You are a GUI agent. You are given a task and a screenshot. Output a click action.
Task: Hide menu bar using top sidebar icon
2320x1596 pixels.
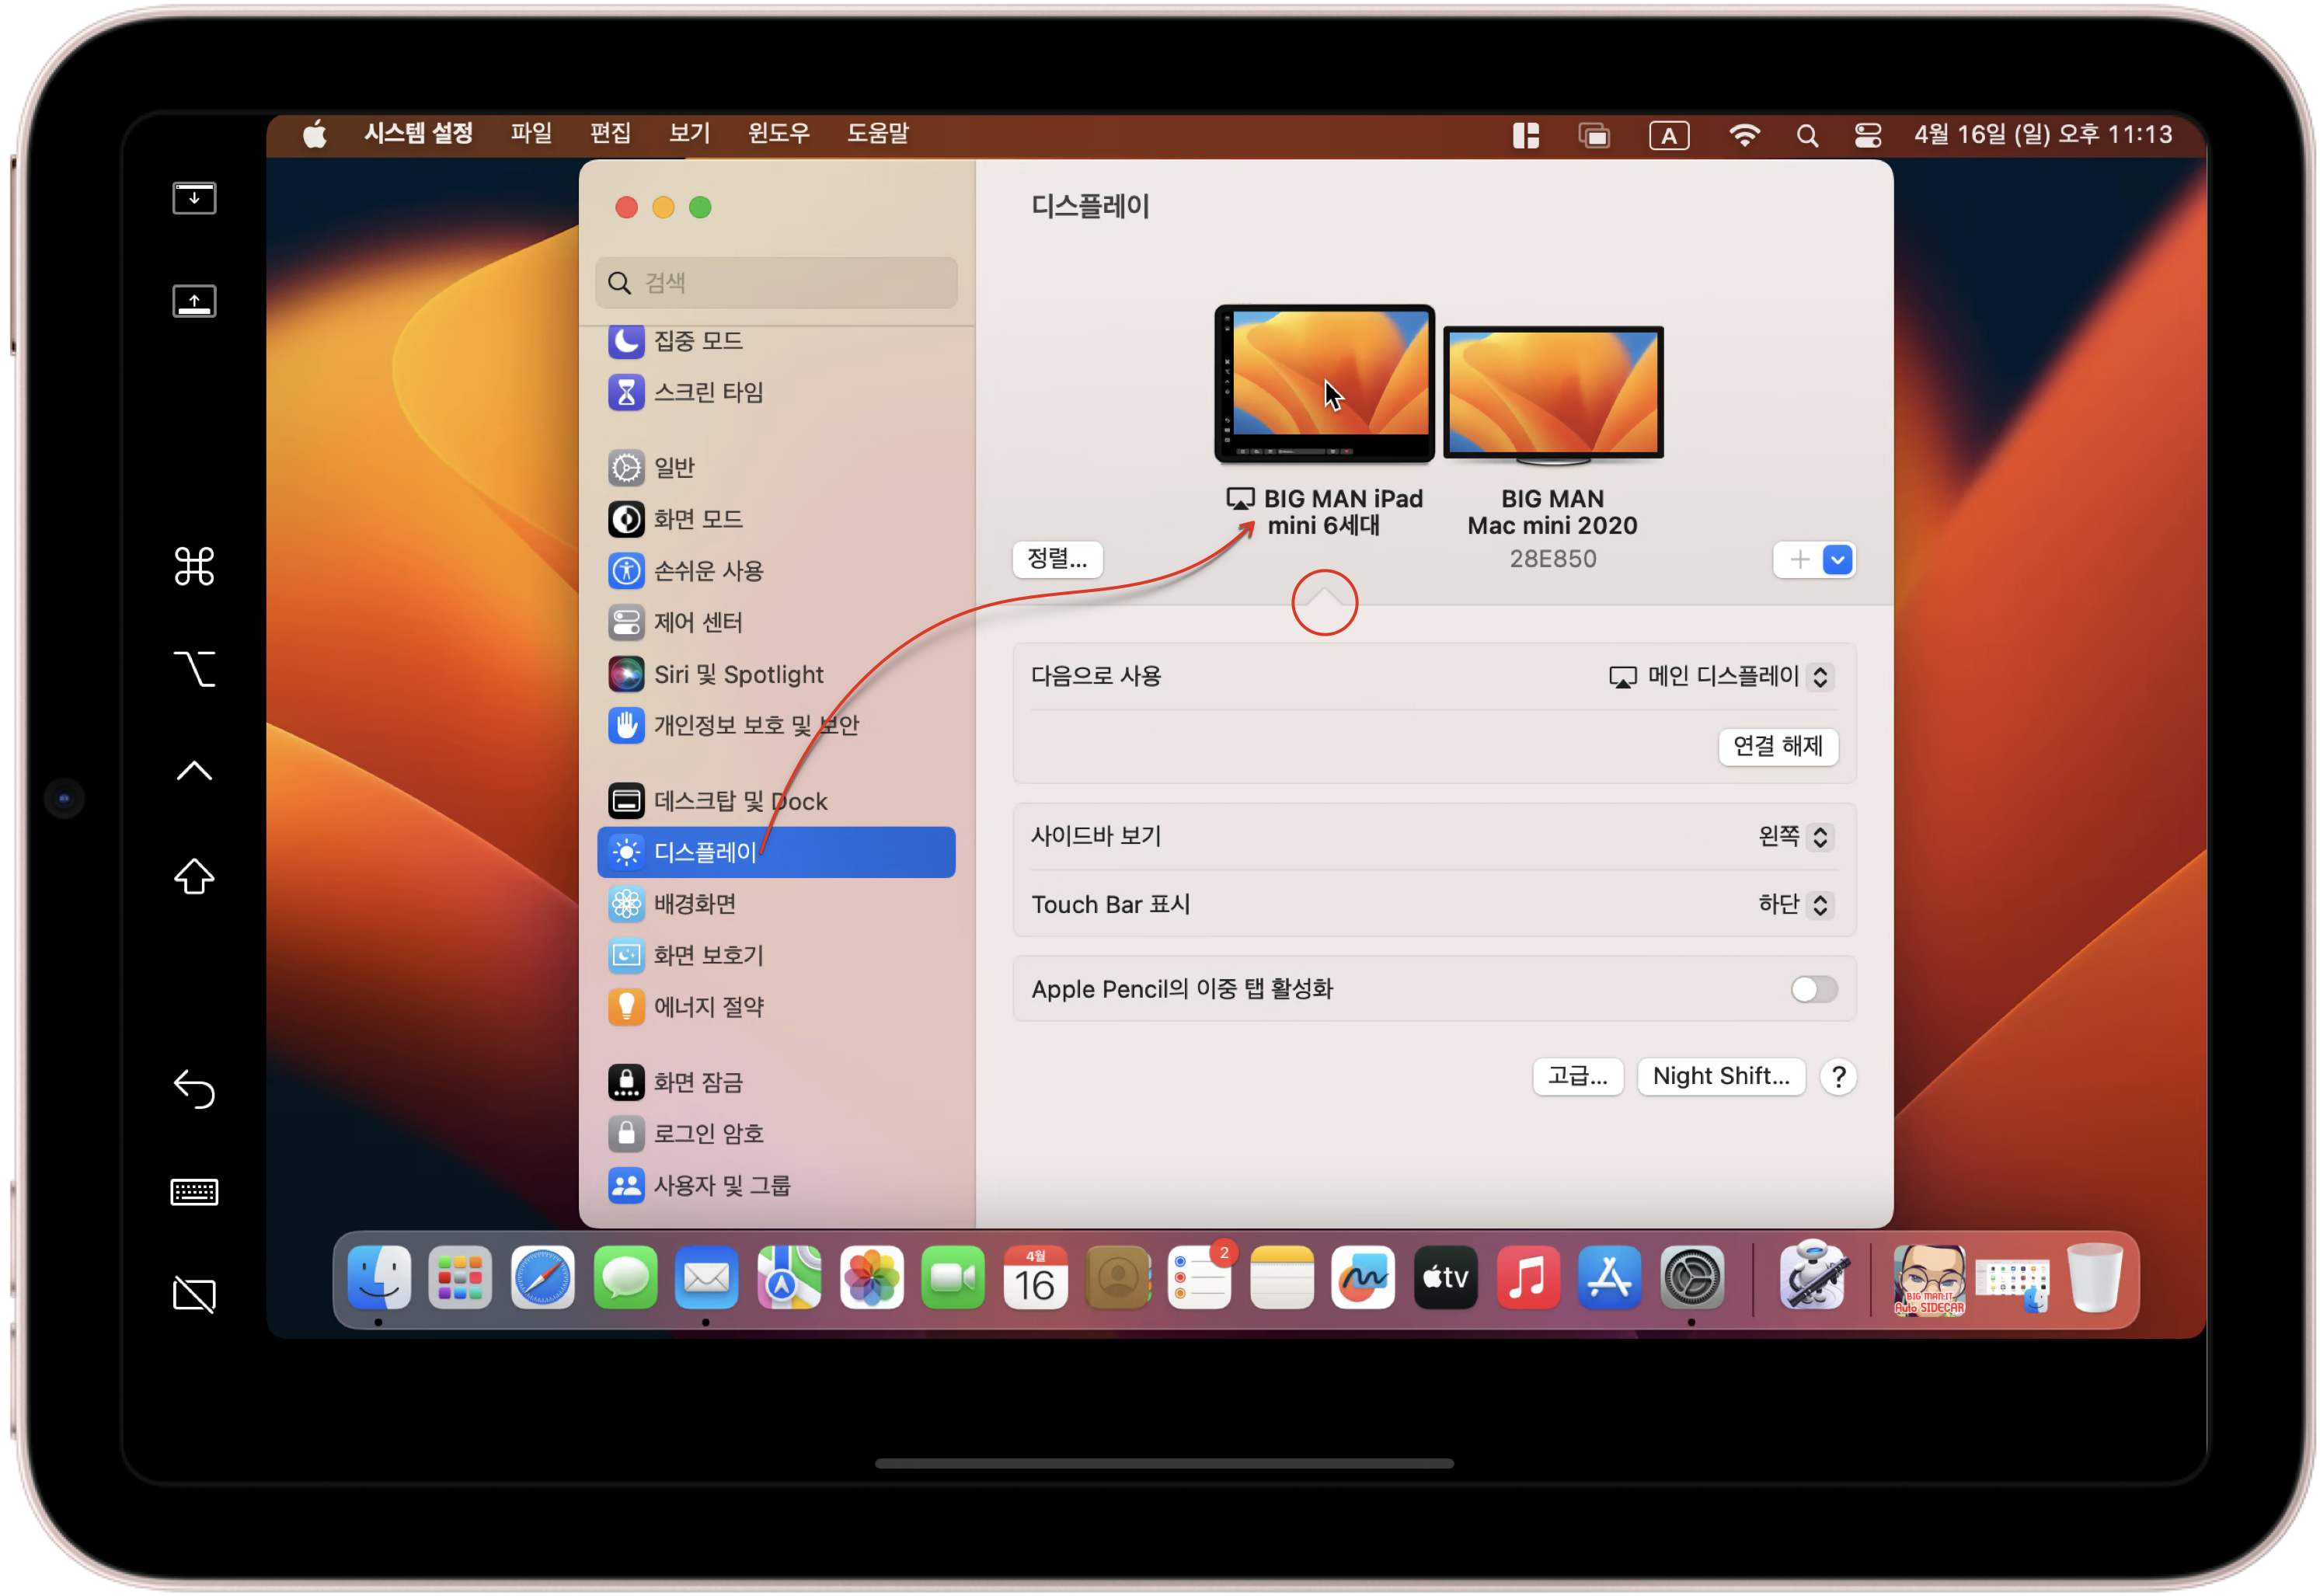tap(194, 198)
